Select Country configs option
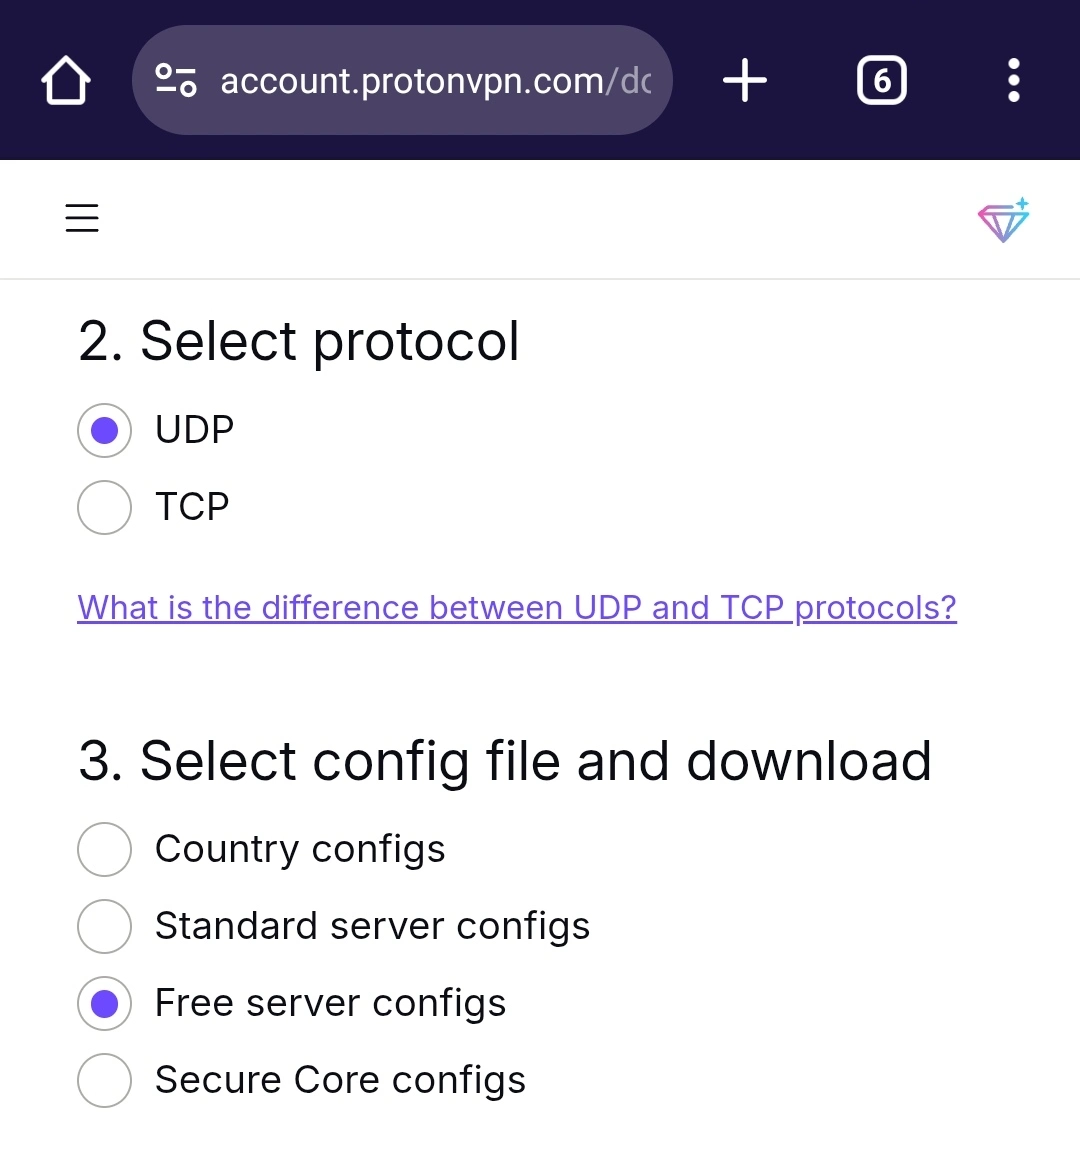 click(104, 849)
